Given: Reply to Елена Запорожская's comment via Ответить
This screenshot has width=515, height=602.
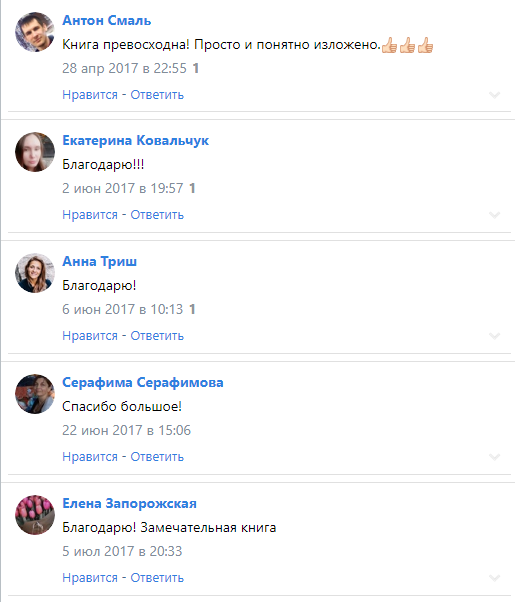Looking at the screenshot, I should [157, 578].
